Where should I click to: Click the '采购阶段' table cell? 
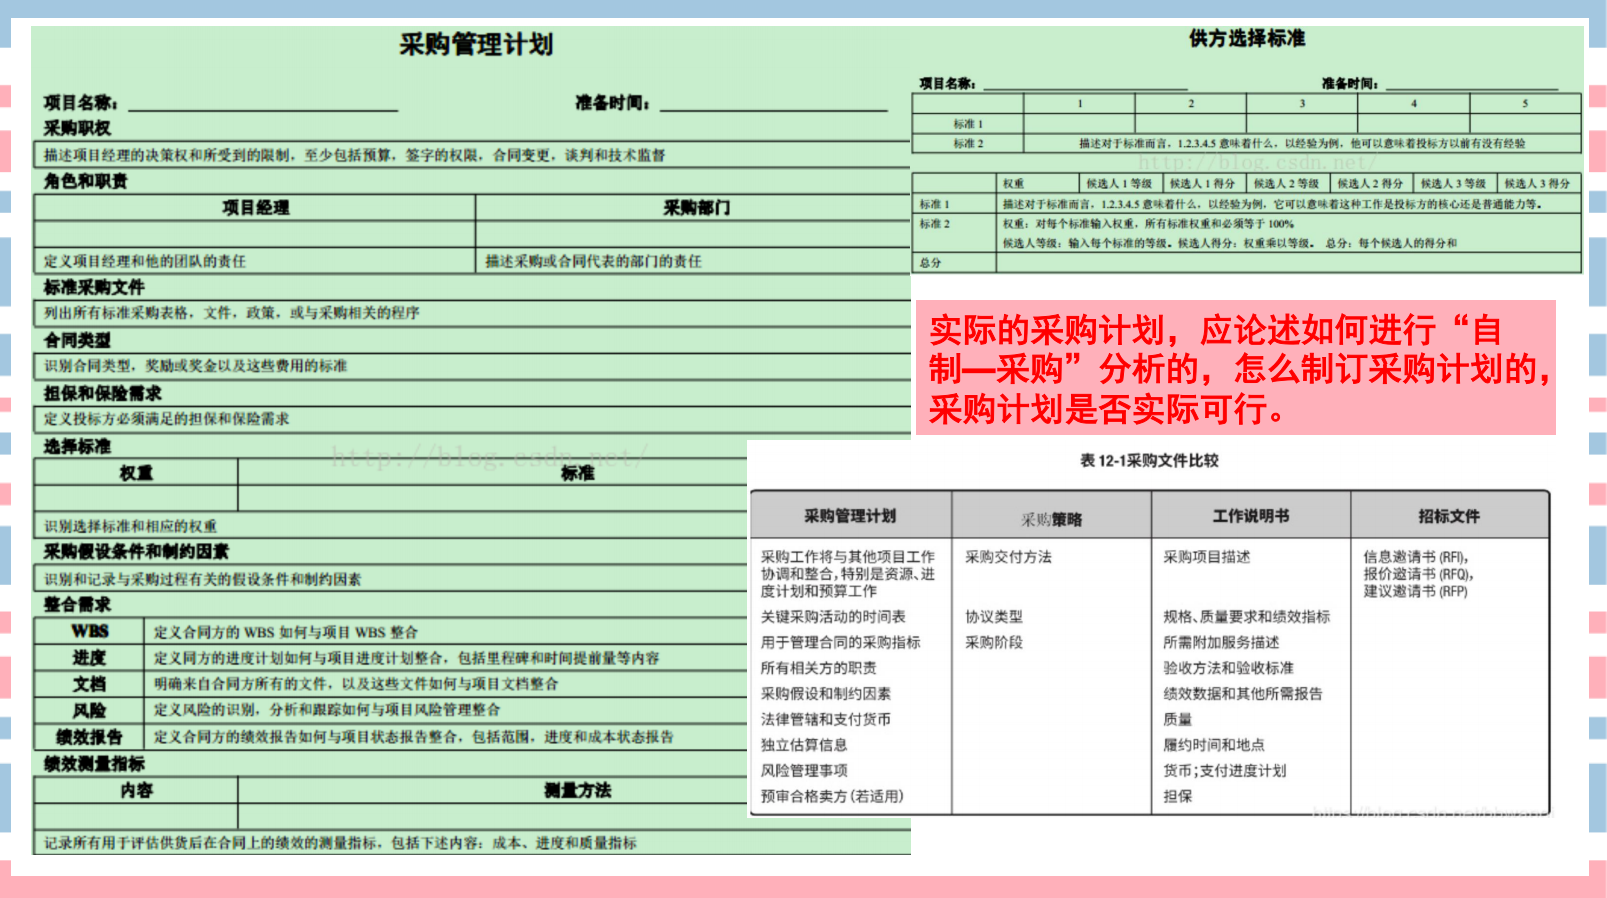pos(994,642)
